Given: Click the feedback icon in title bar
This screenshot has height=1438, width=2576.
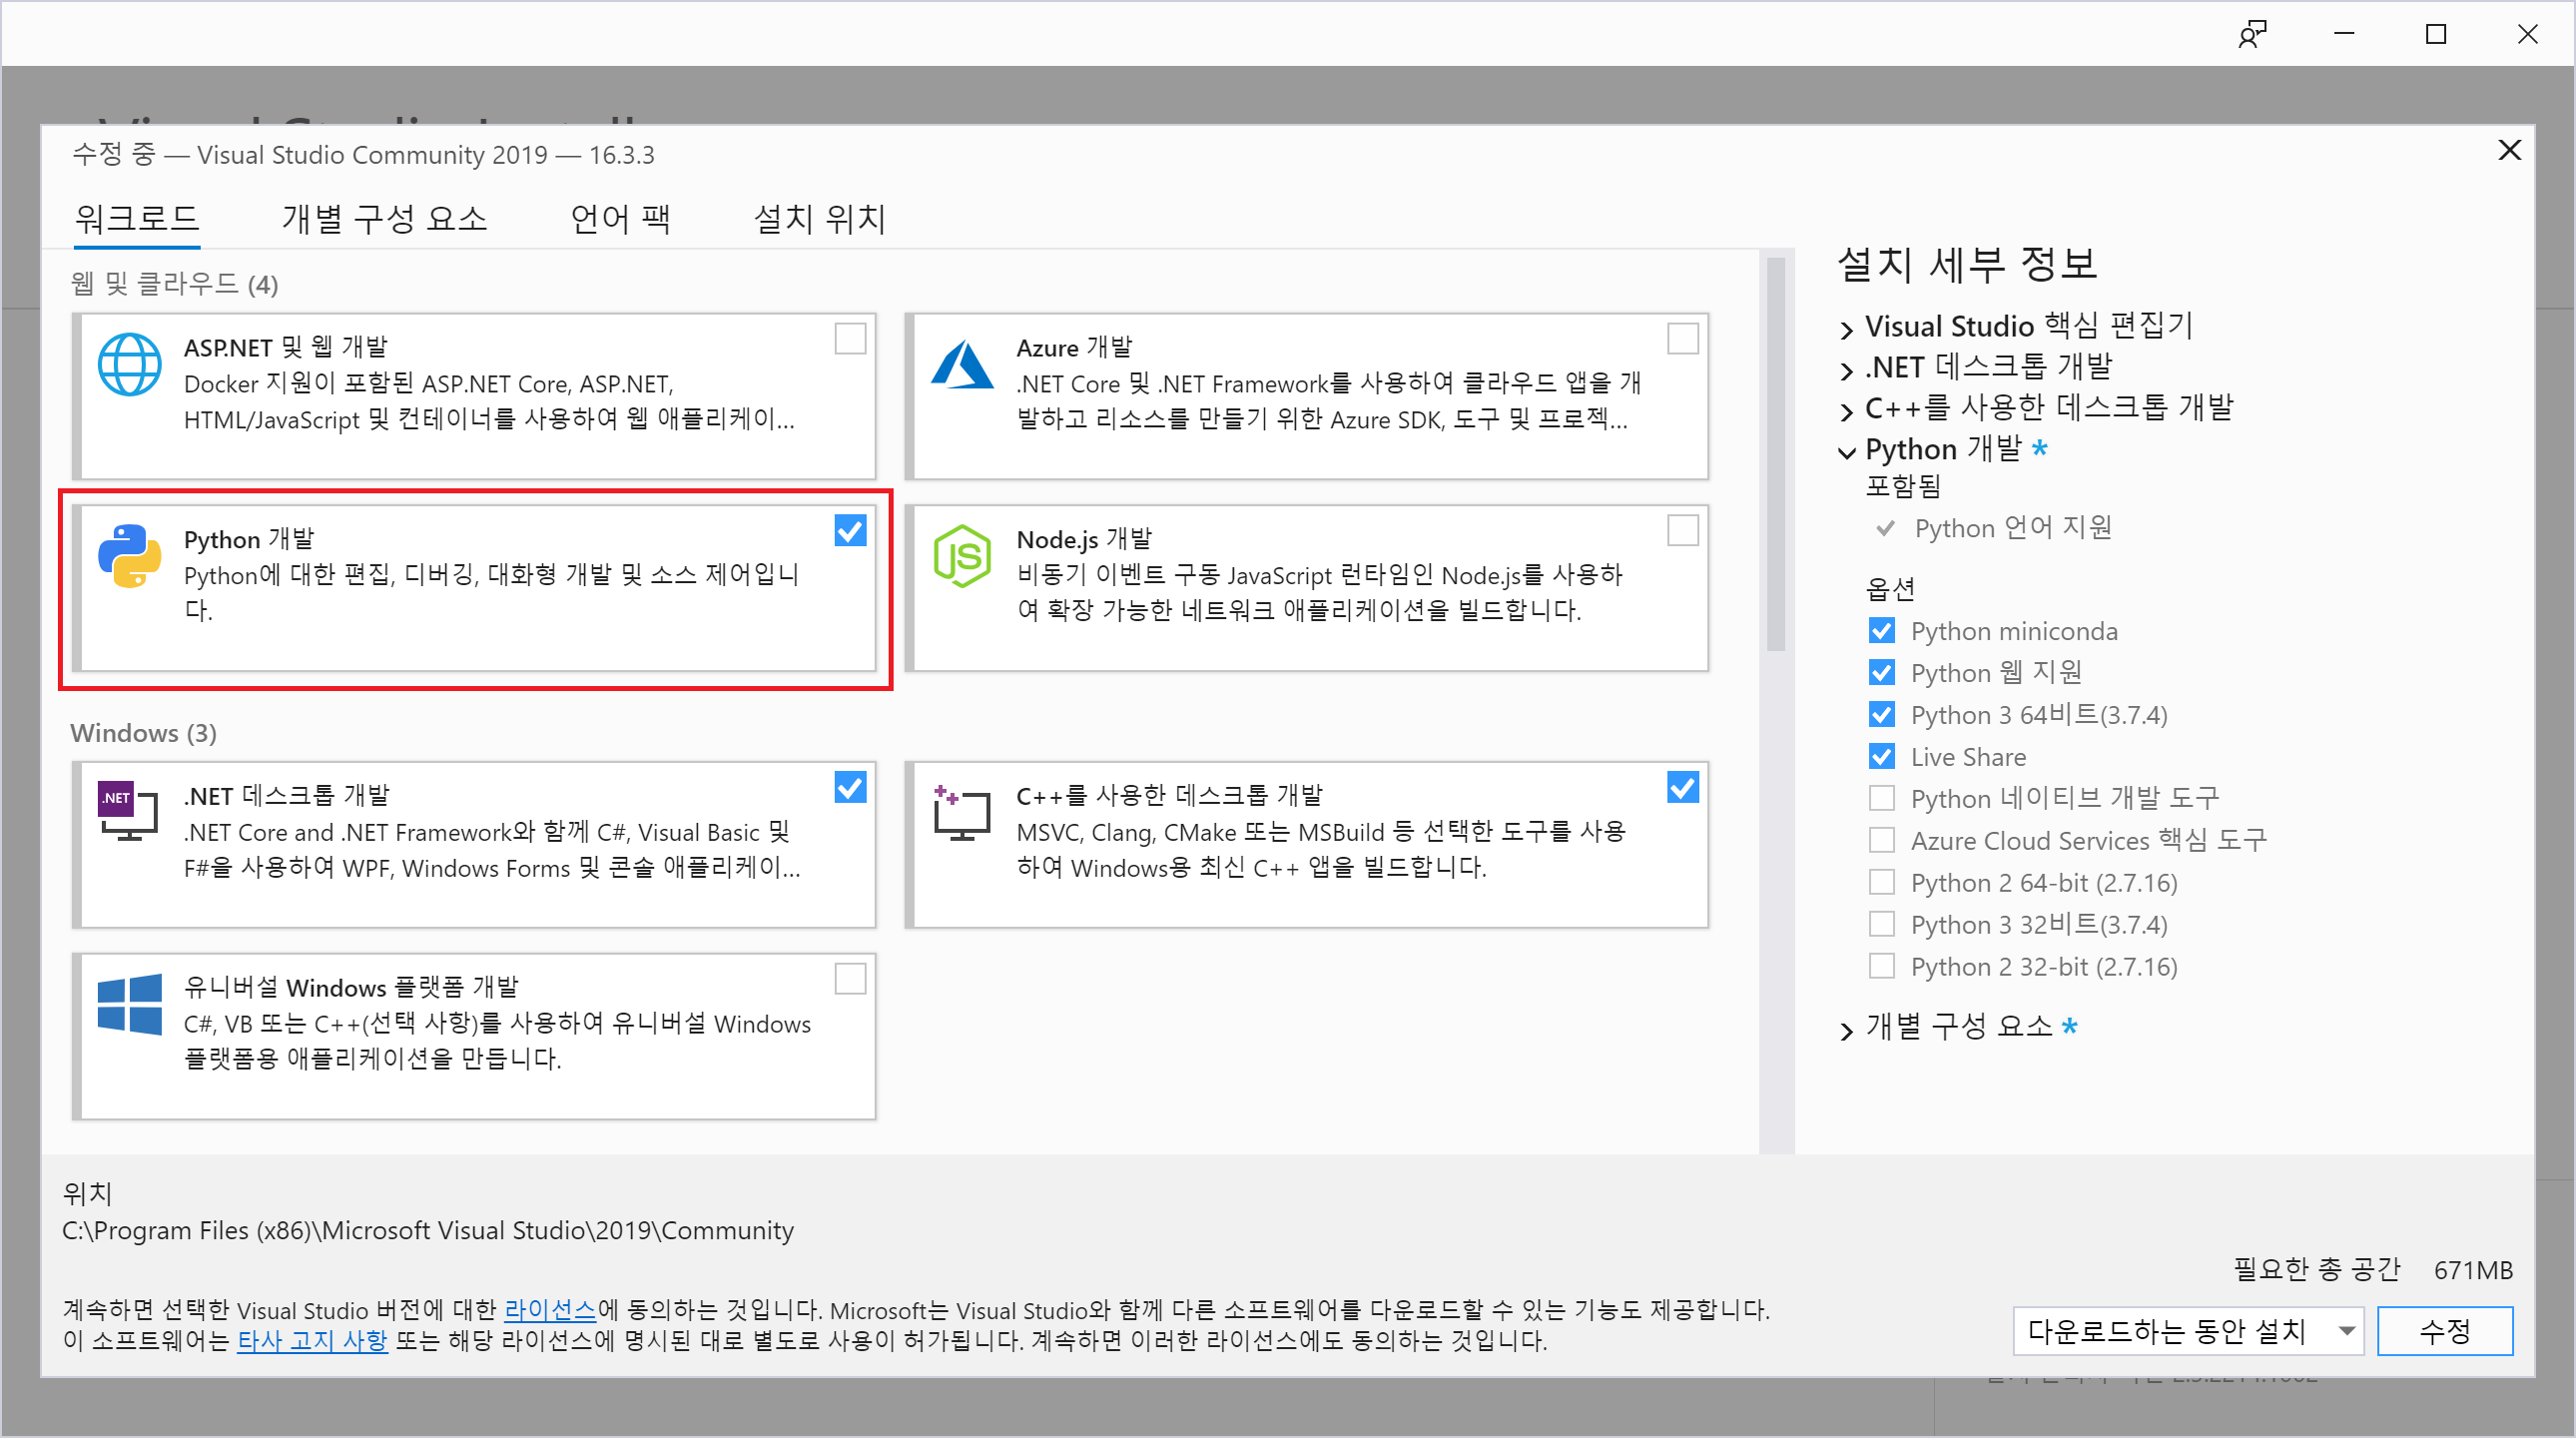Looking at the screenshot, I should (2251, 34).
